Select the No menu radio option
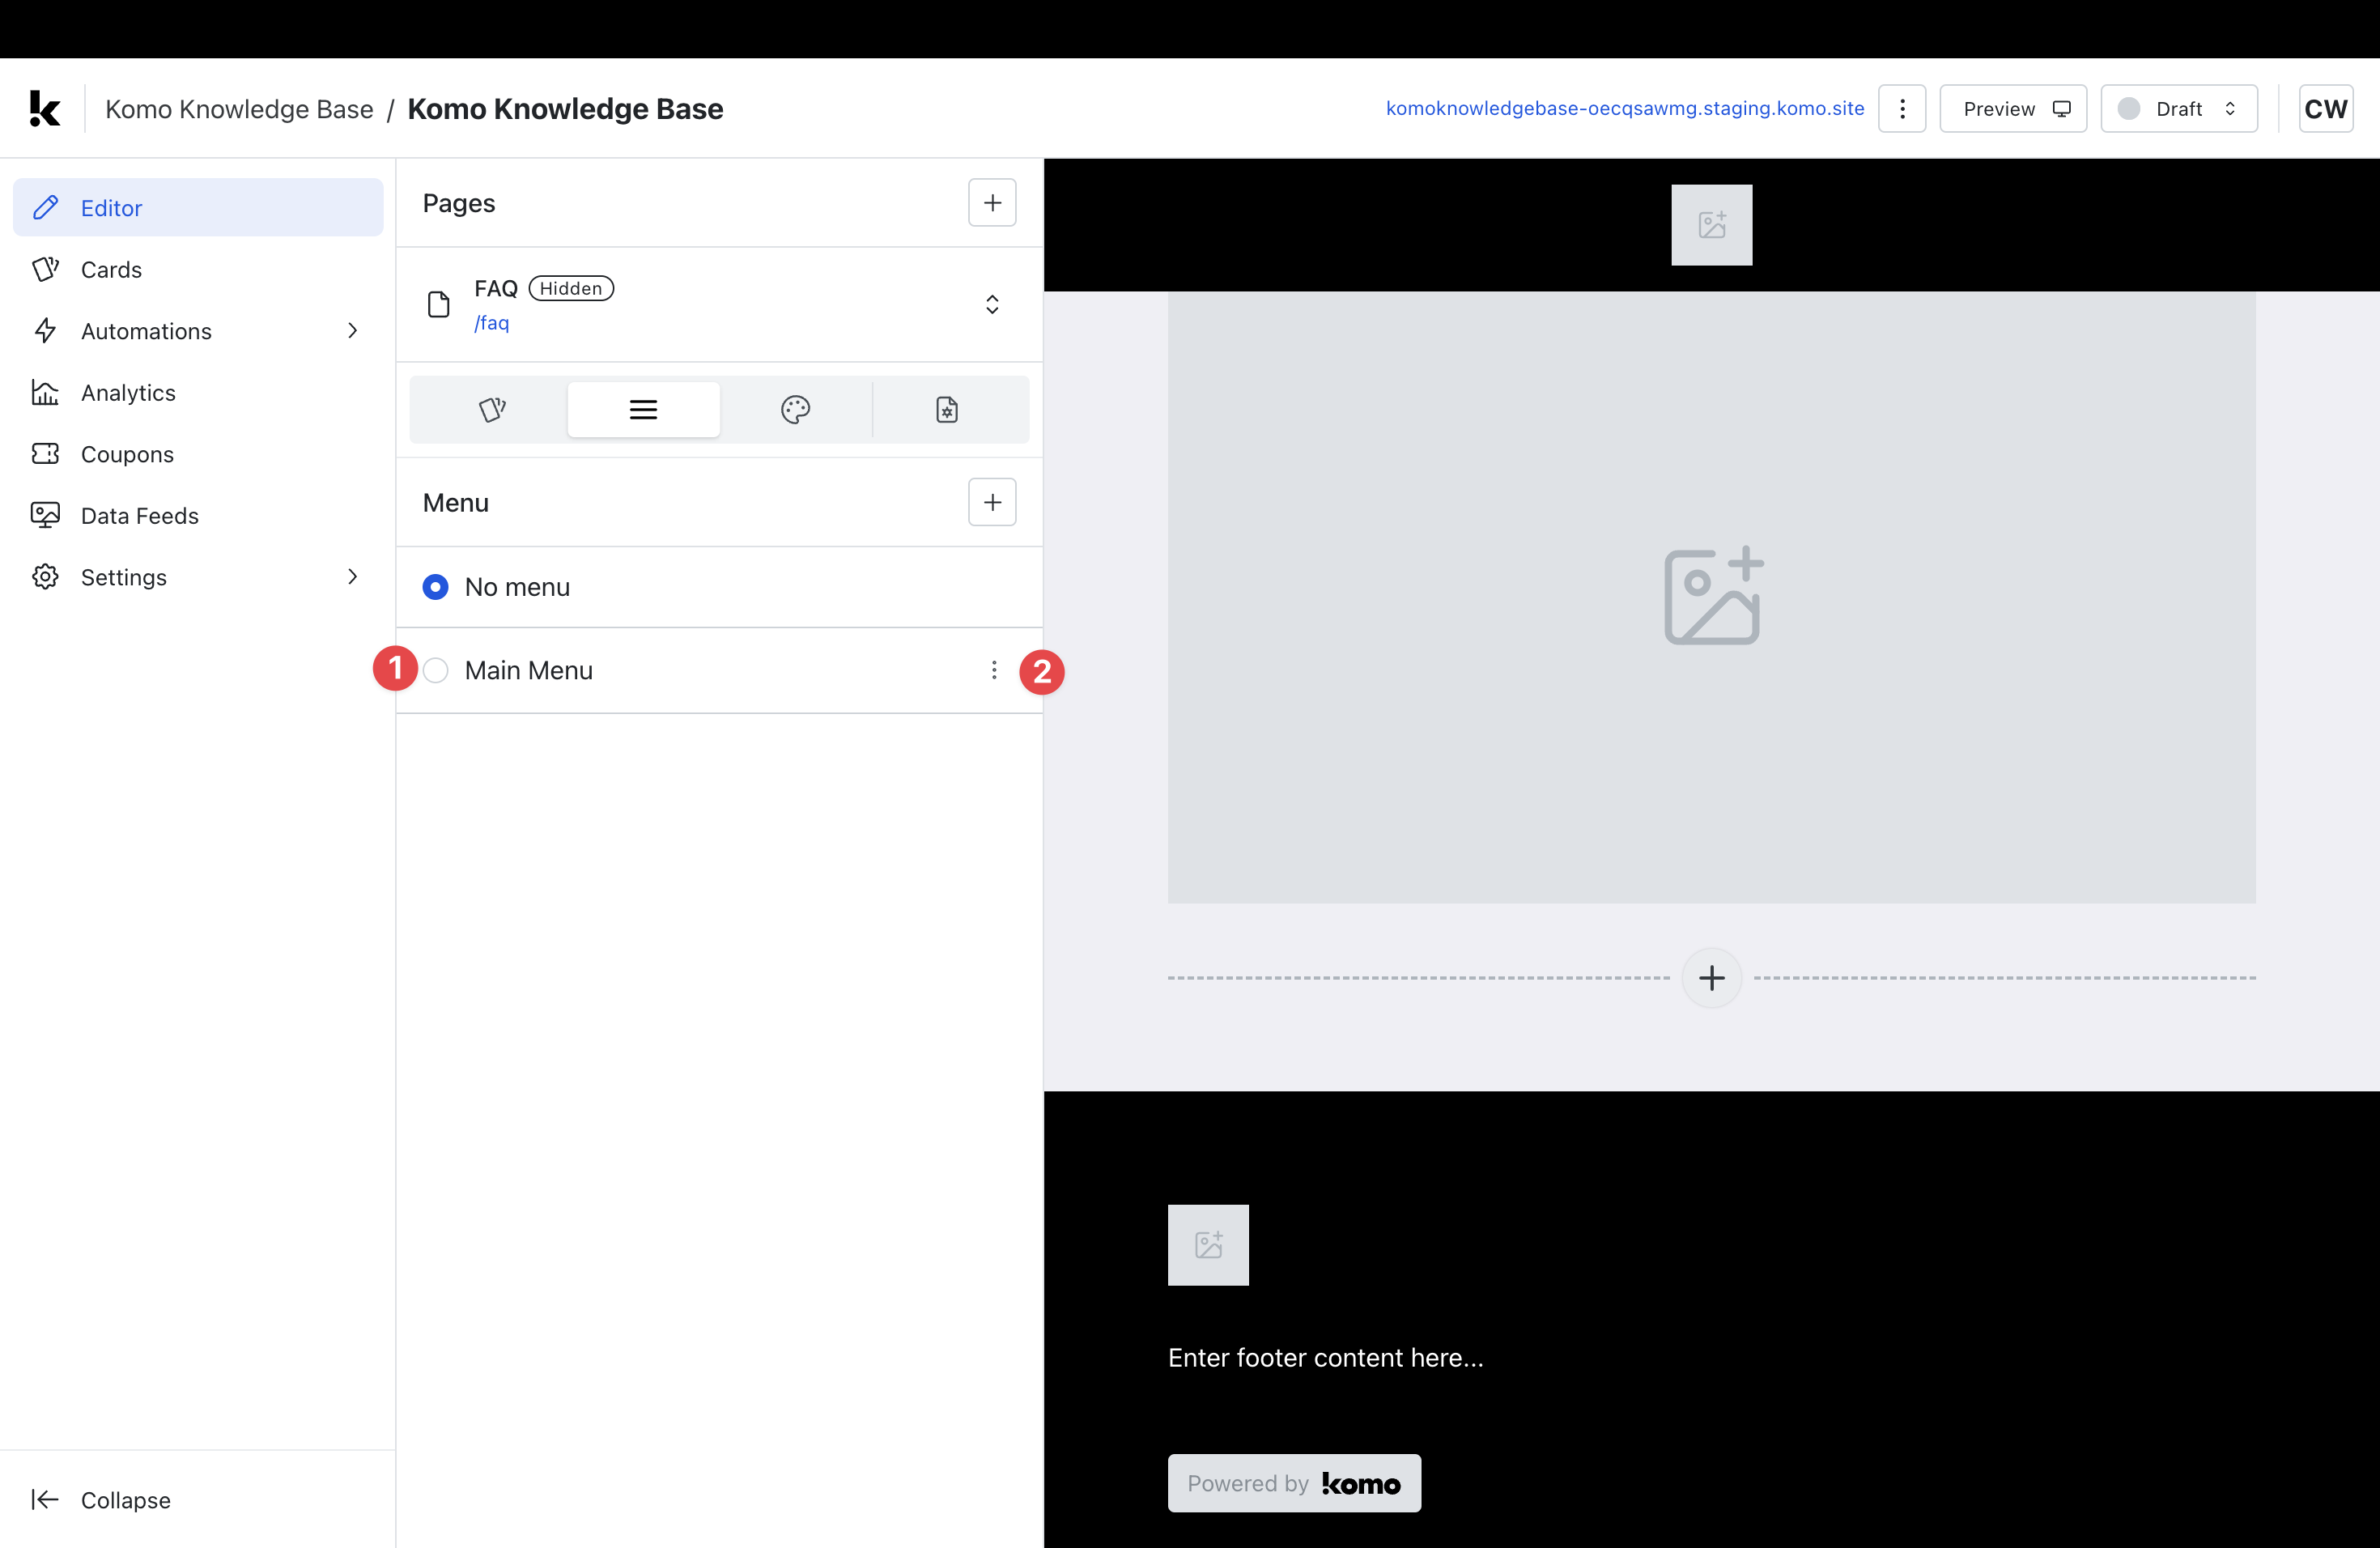The image size is (2380, 1548). coord(435,587)
